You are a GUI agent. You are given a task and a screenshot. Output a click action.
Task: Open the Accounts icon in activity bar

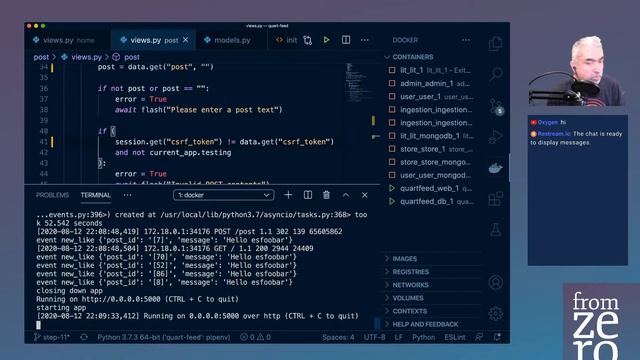[x=496, y=282]
